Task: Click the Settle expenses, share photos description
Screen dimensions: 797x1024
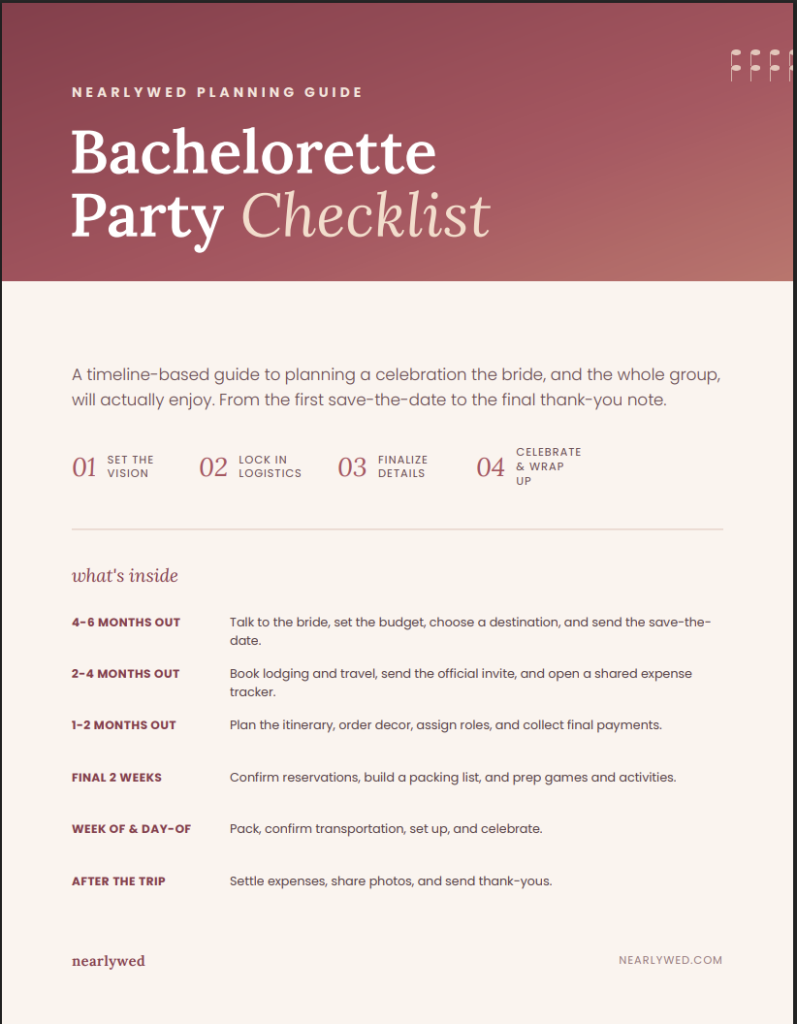Action: (391, 881)
